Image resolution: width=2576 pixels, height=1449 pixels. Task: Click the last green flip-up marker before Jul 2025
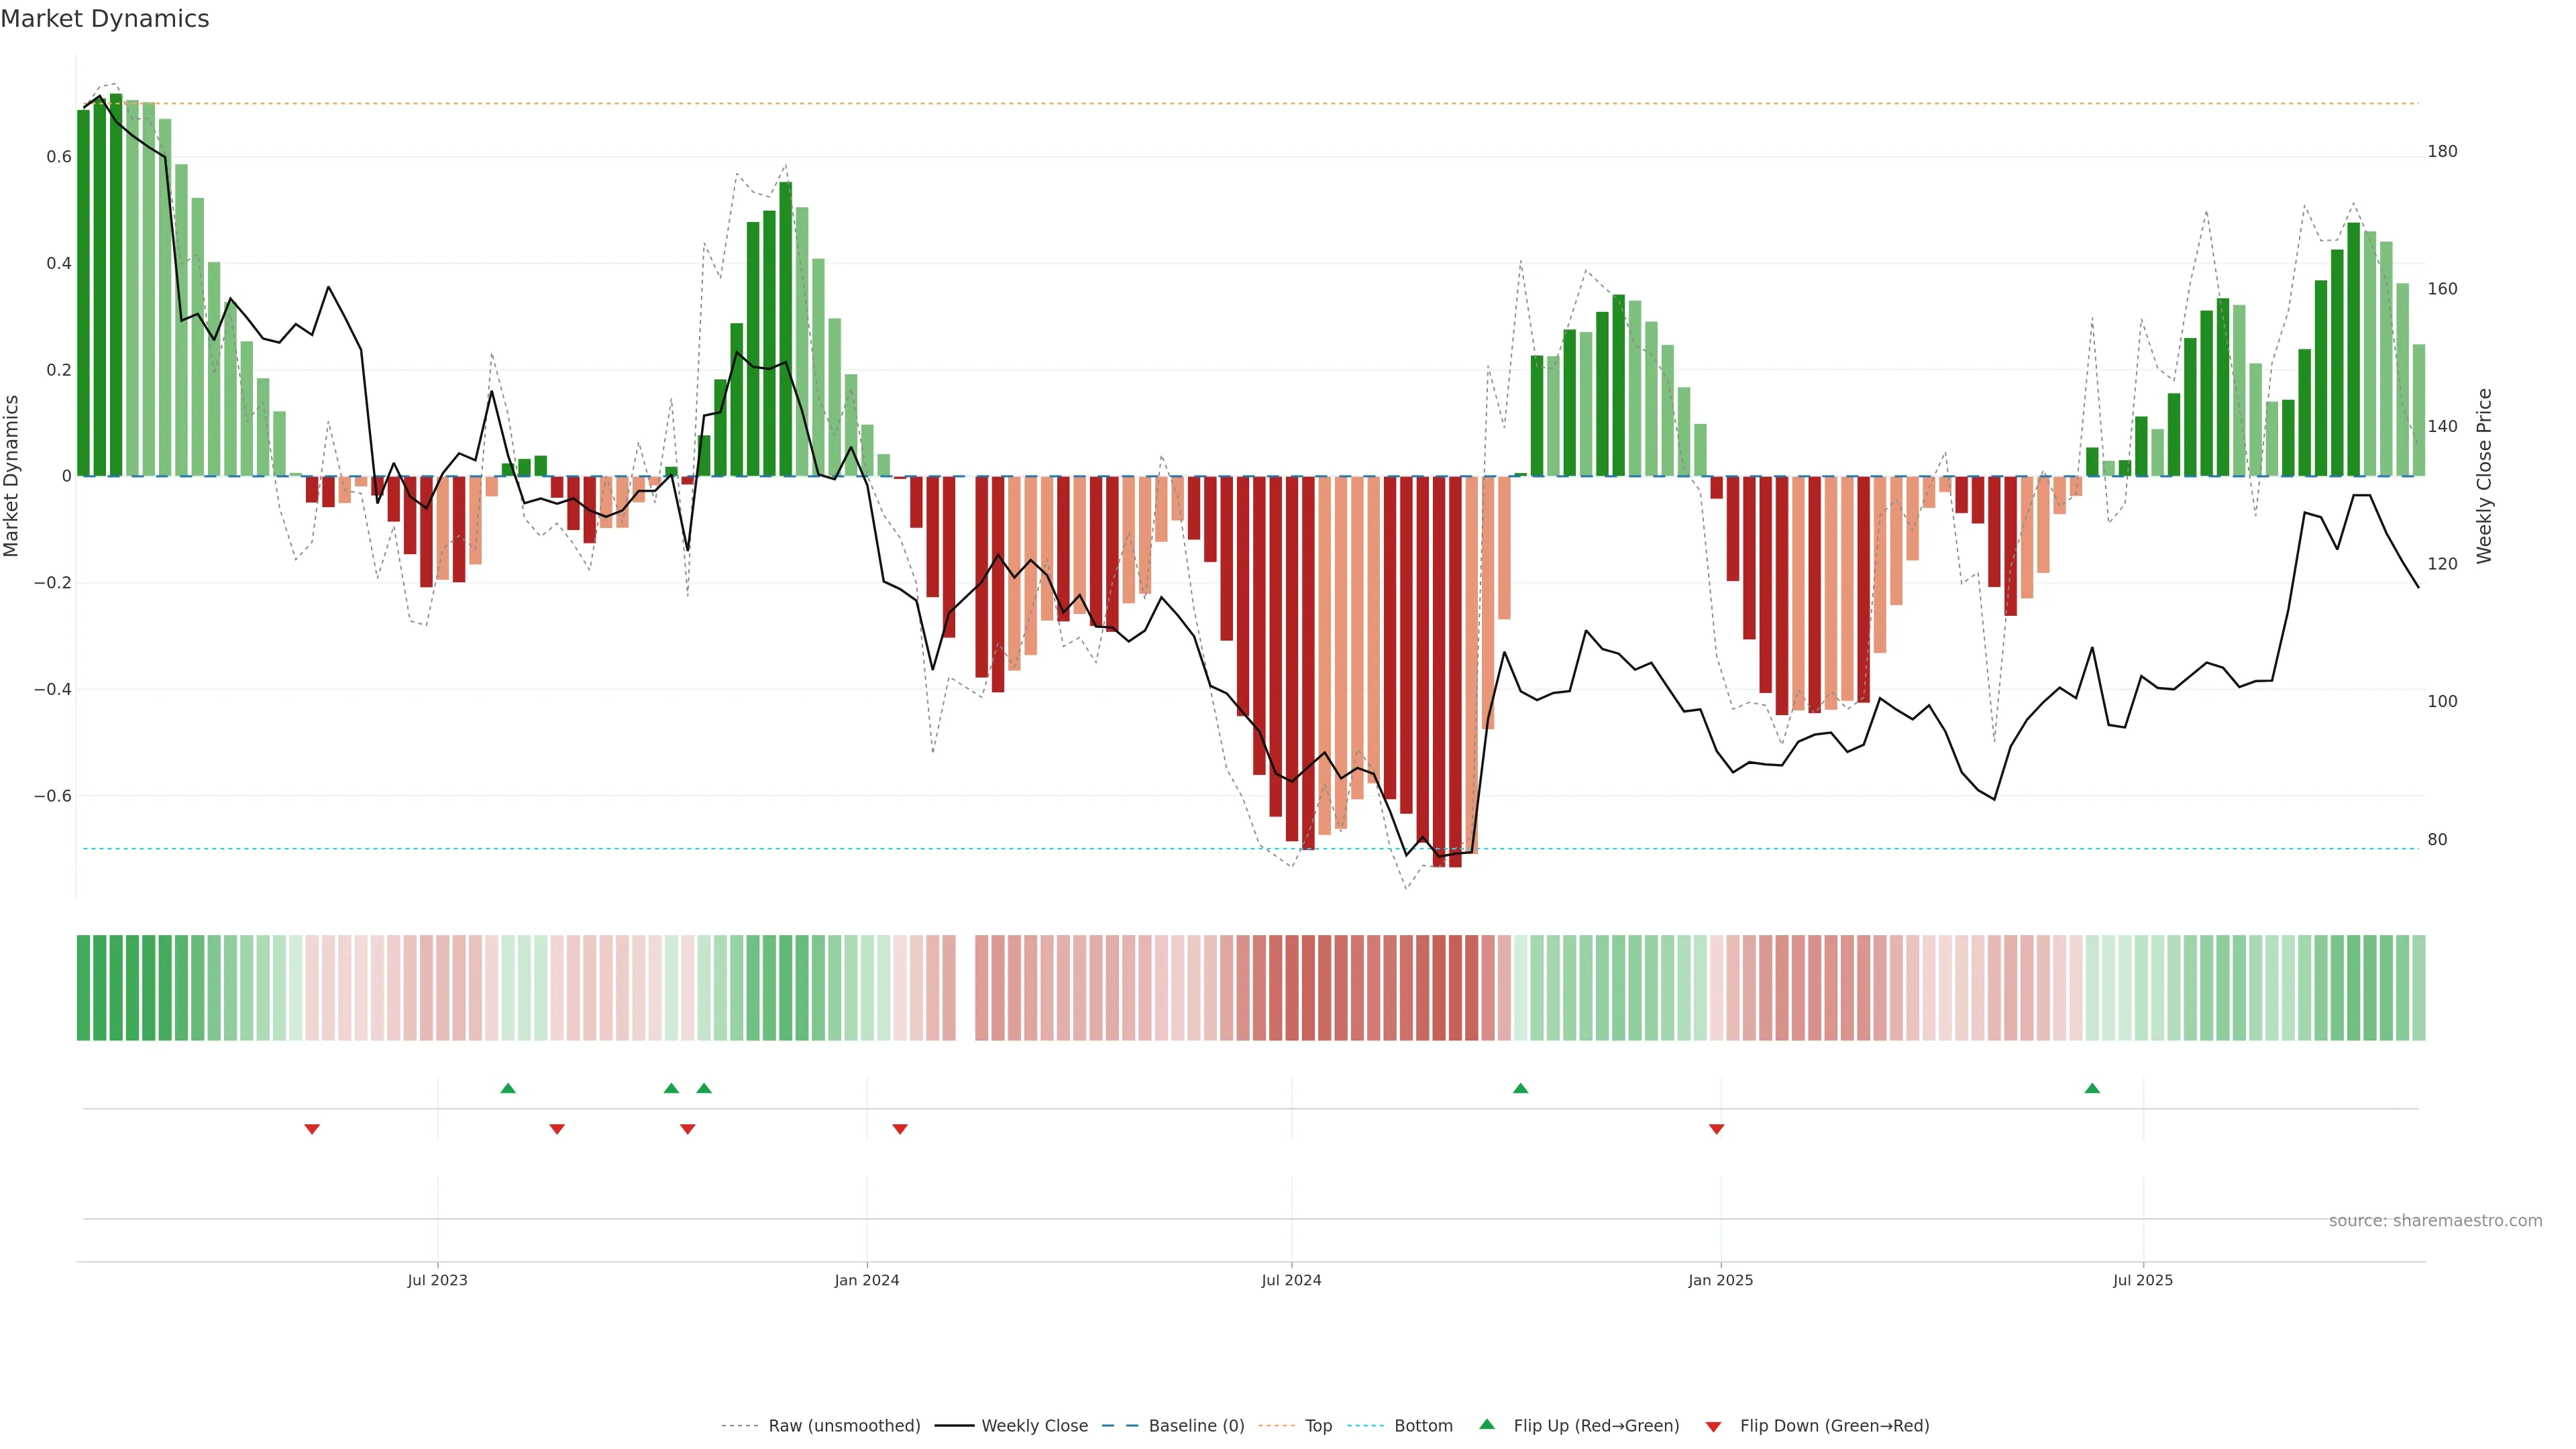pos(2092,1088)
